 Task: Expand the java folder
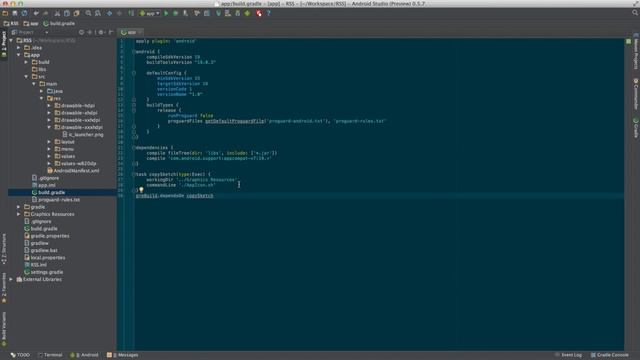(x=42, y=91)
